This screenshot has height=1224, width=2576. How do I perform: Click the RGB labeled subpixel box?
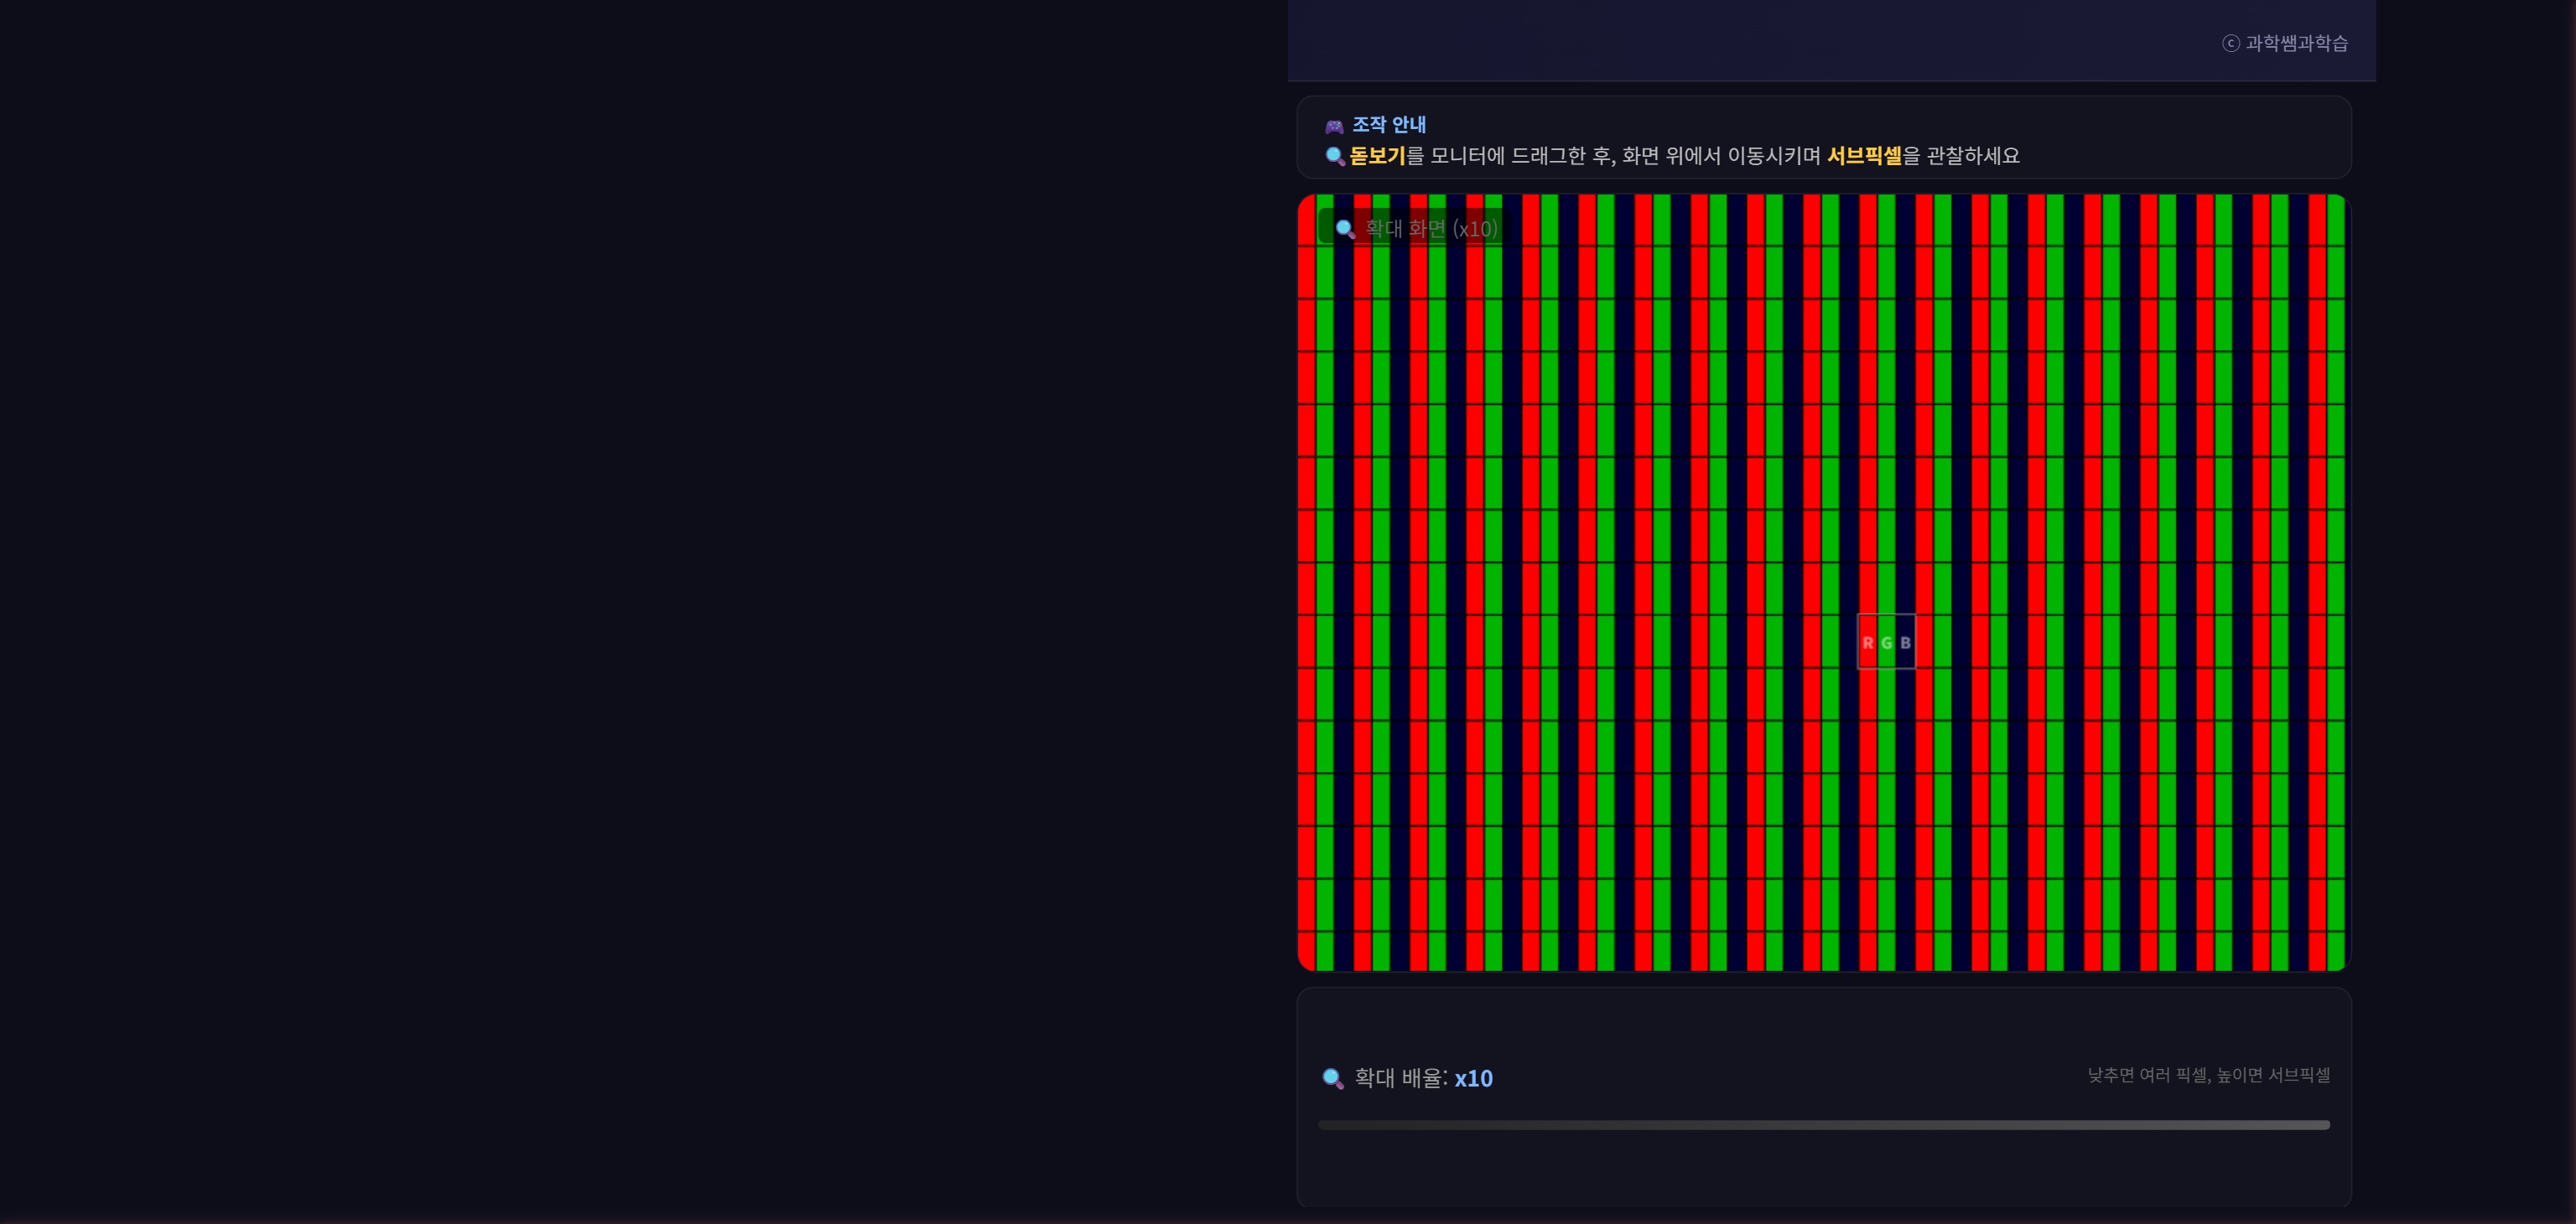(1886, 642)
